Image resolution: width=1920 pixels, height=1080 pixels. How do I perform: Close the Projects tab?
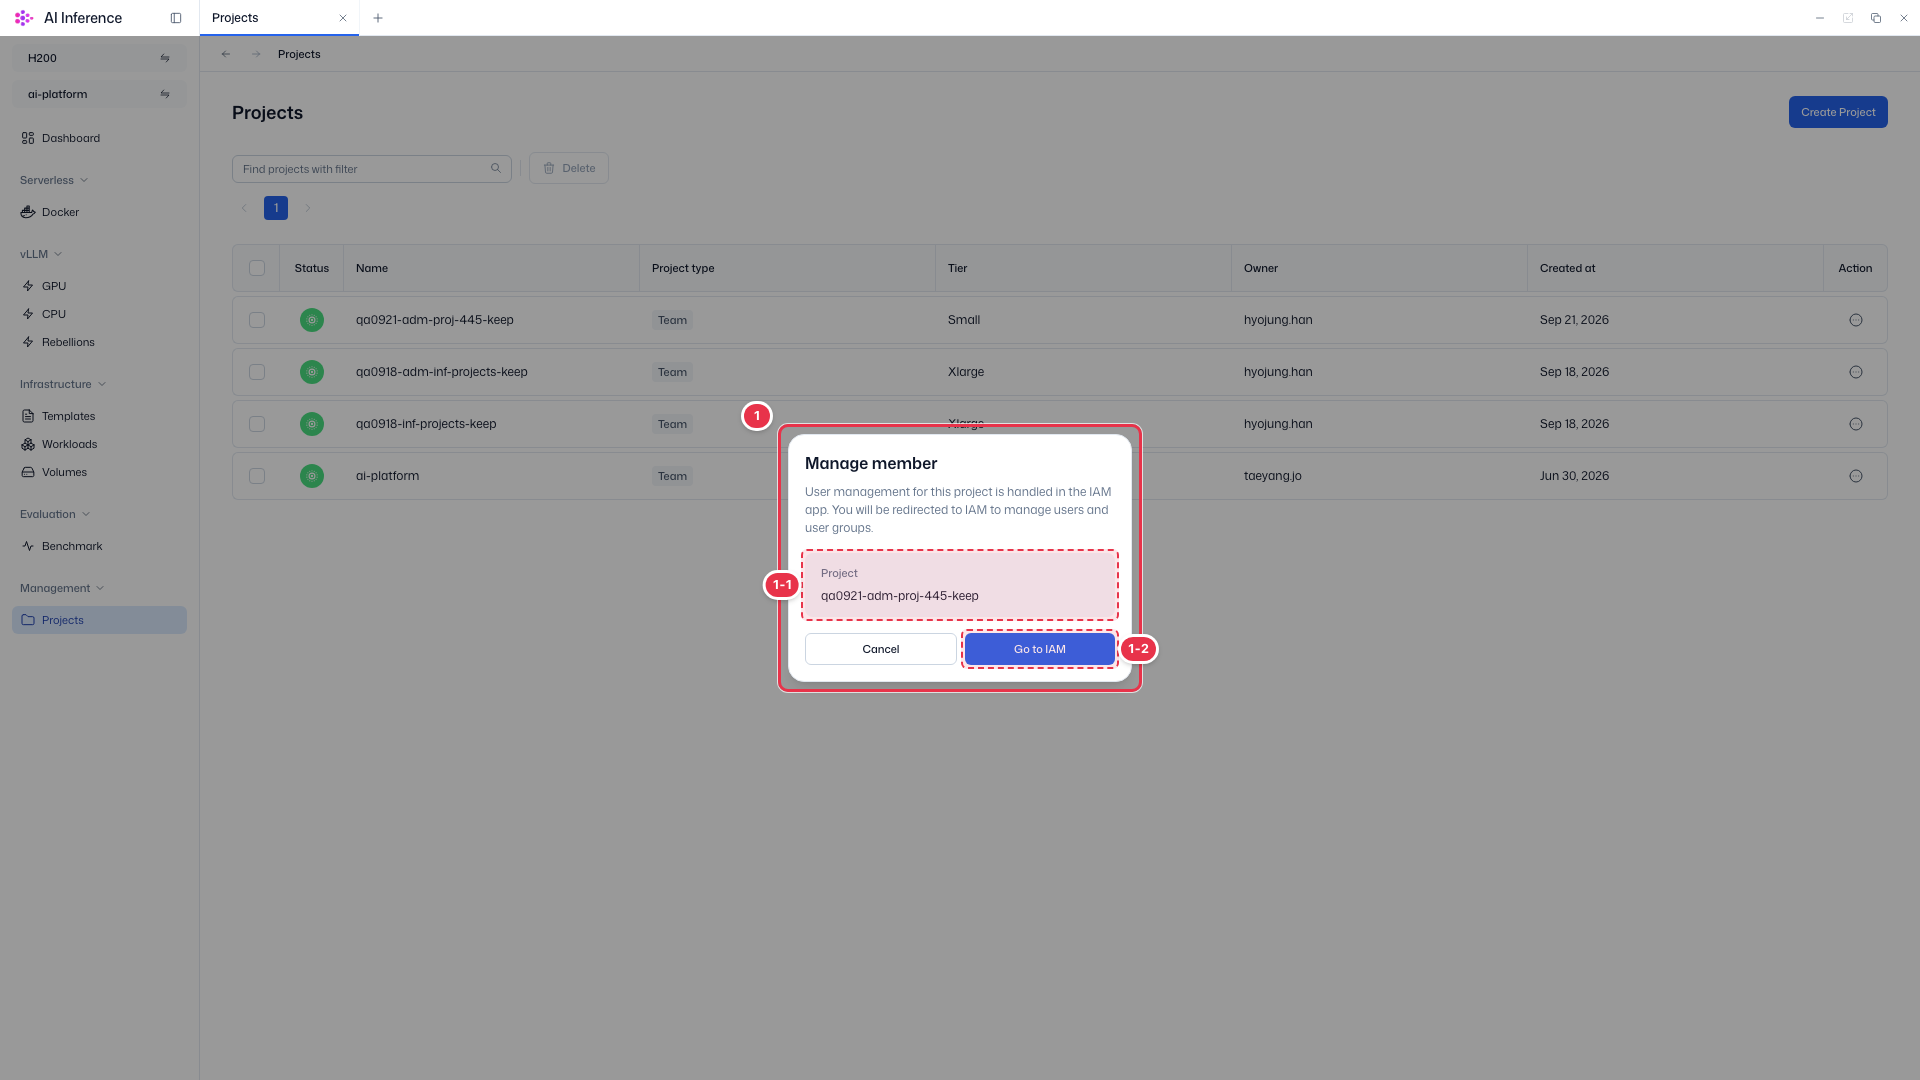point(343,18)
